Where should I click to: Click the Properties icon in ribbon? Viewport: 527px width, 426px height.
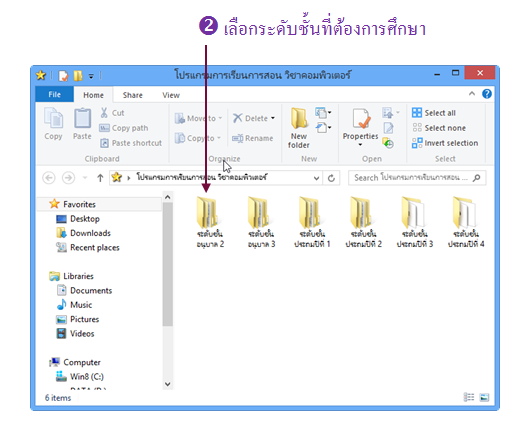click(361, 119)
